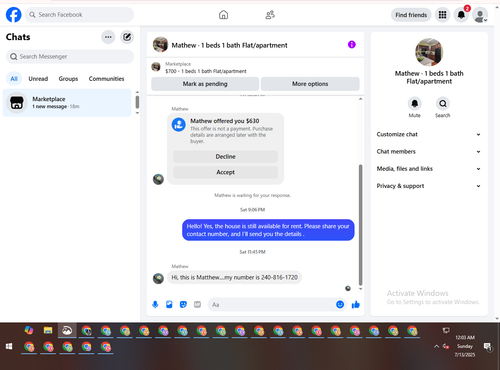Click the conversation scrollbar thumb
The height and width of the screenshot is (370, 500).
point(360,225)
